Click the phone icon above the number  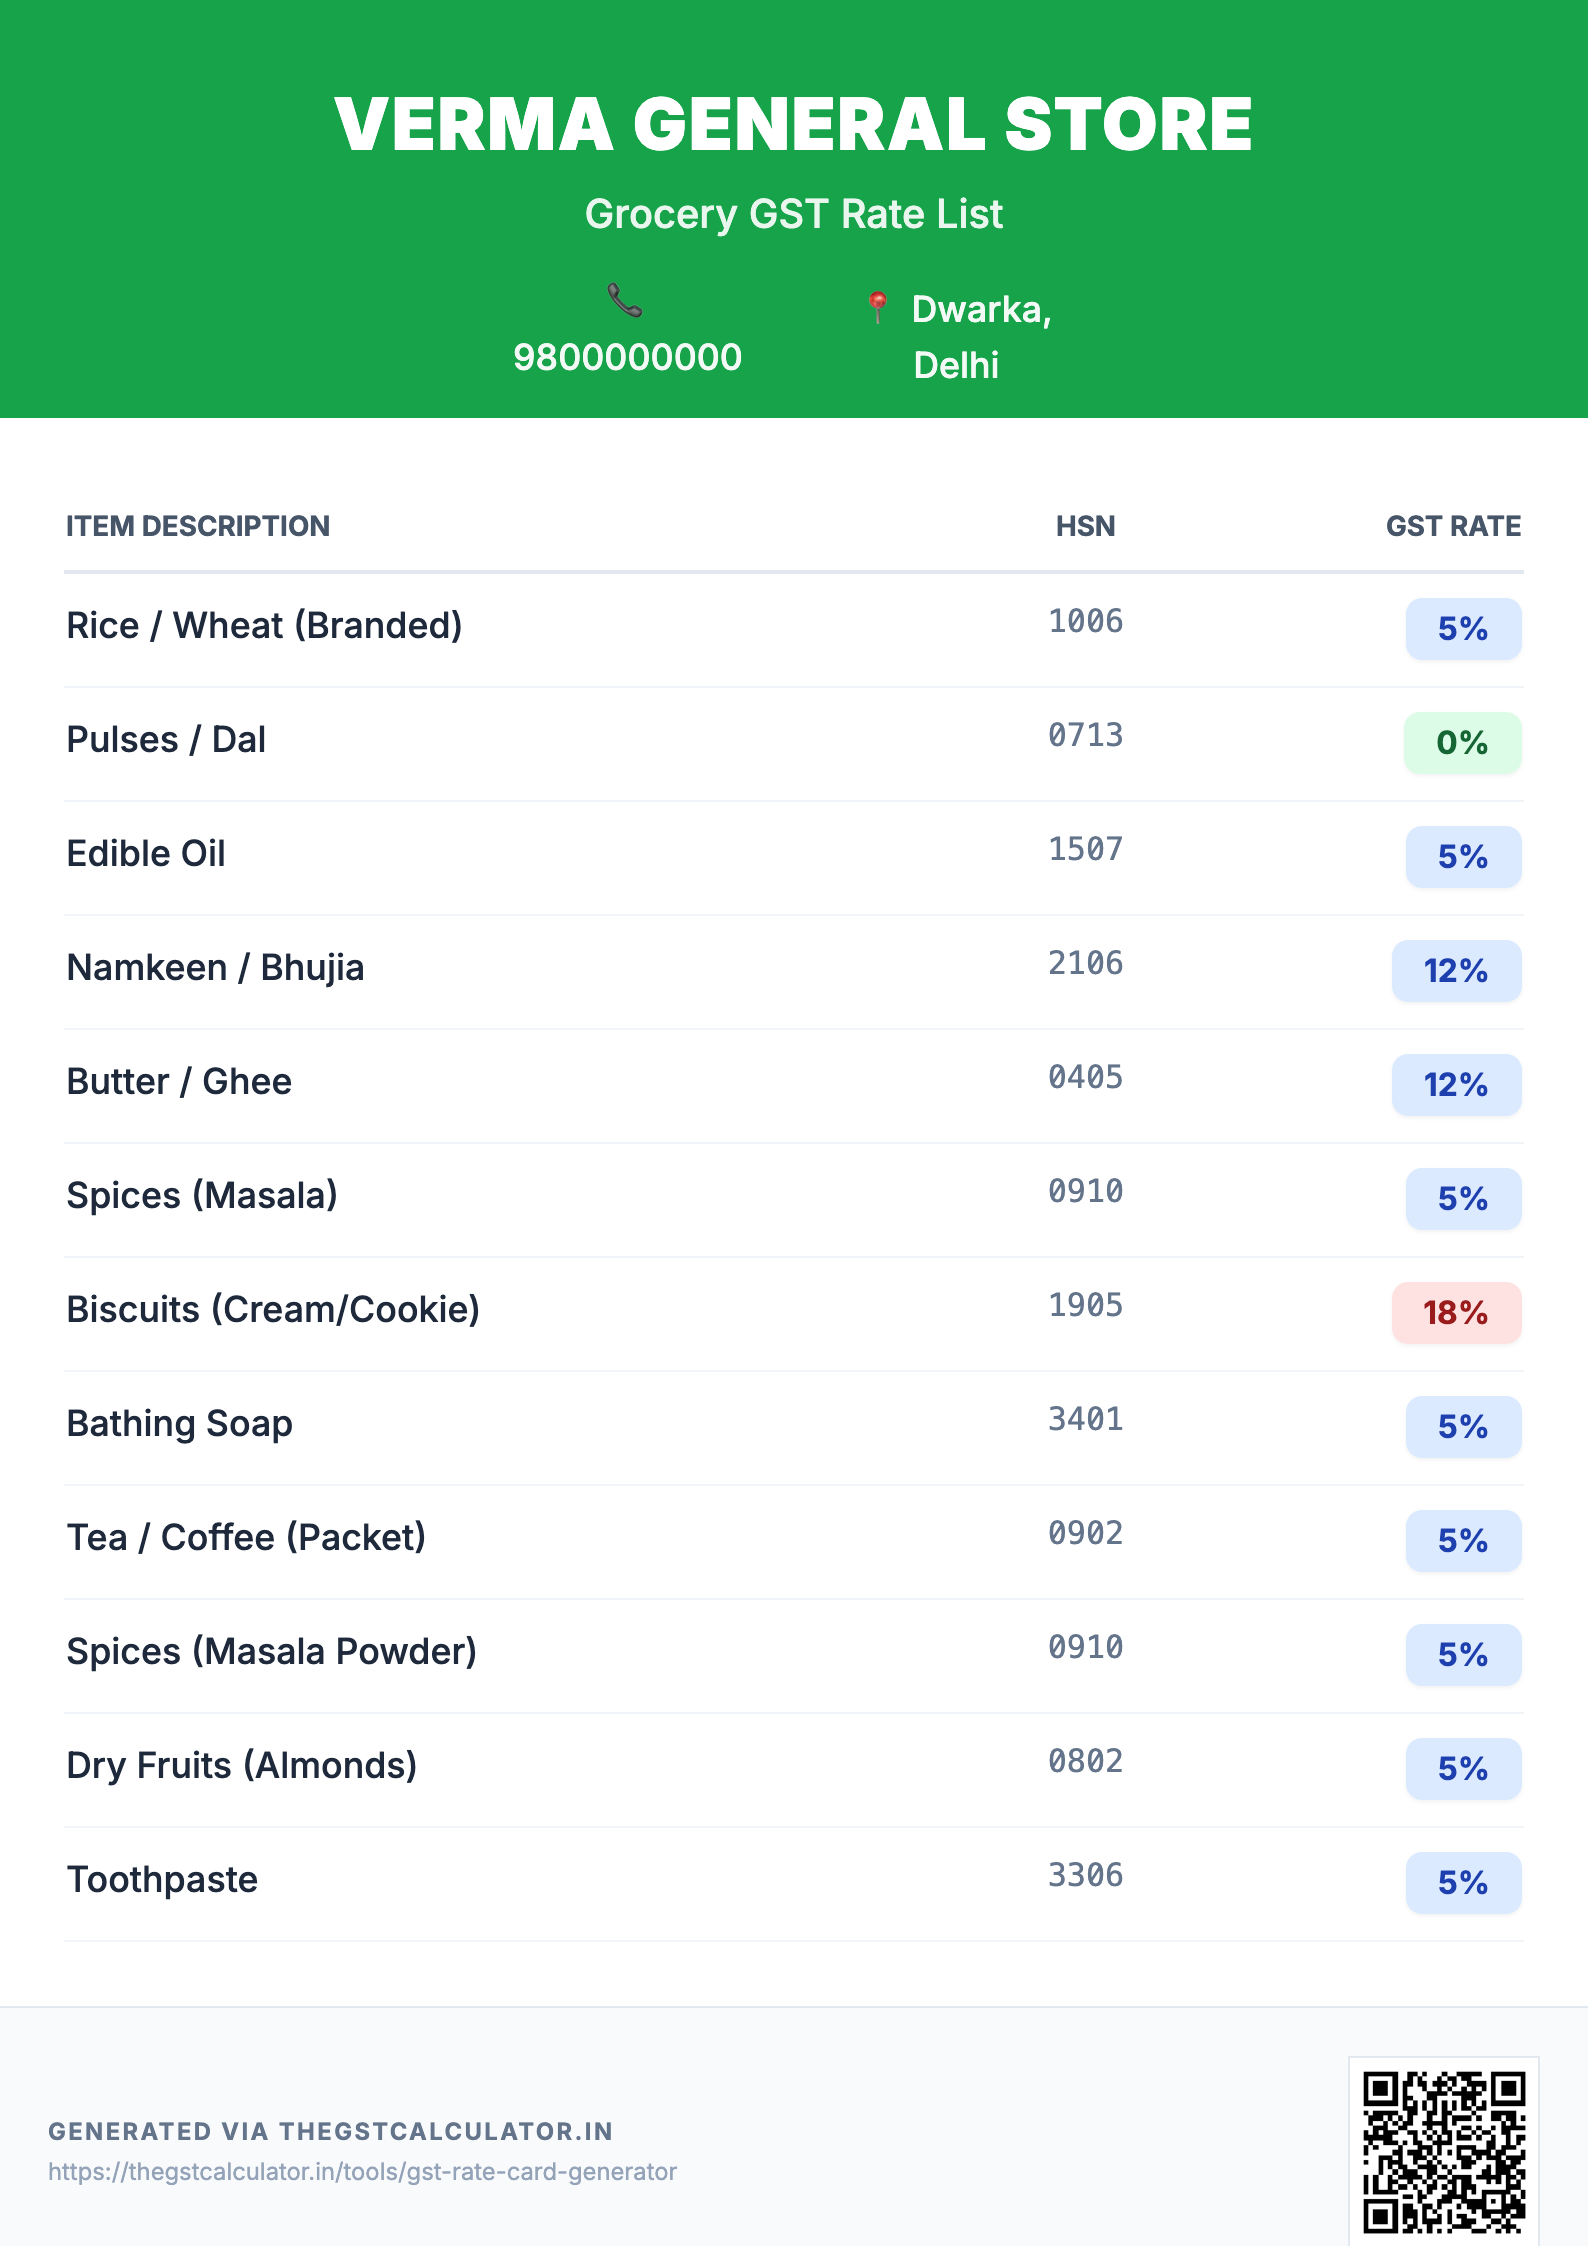(625, 300)
